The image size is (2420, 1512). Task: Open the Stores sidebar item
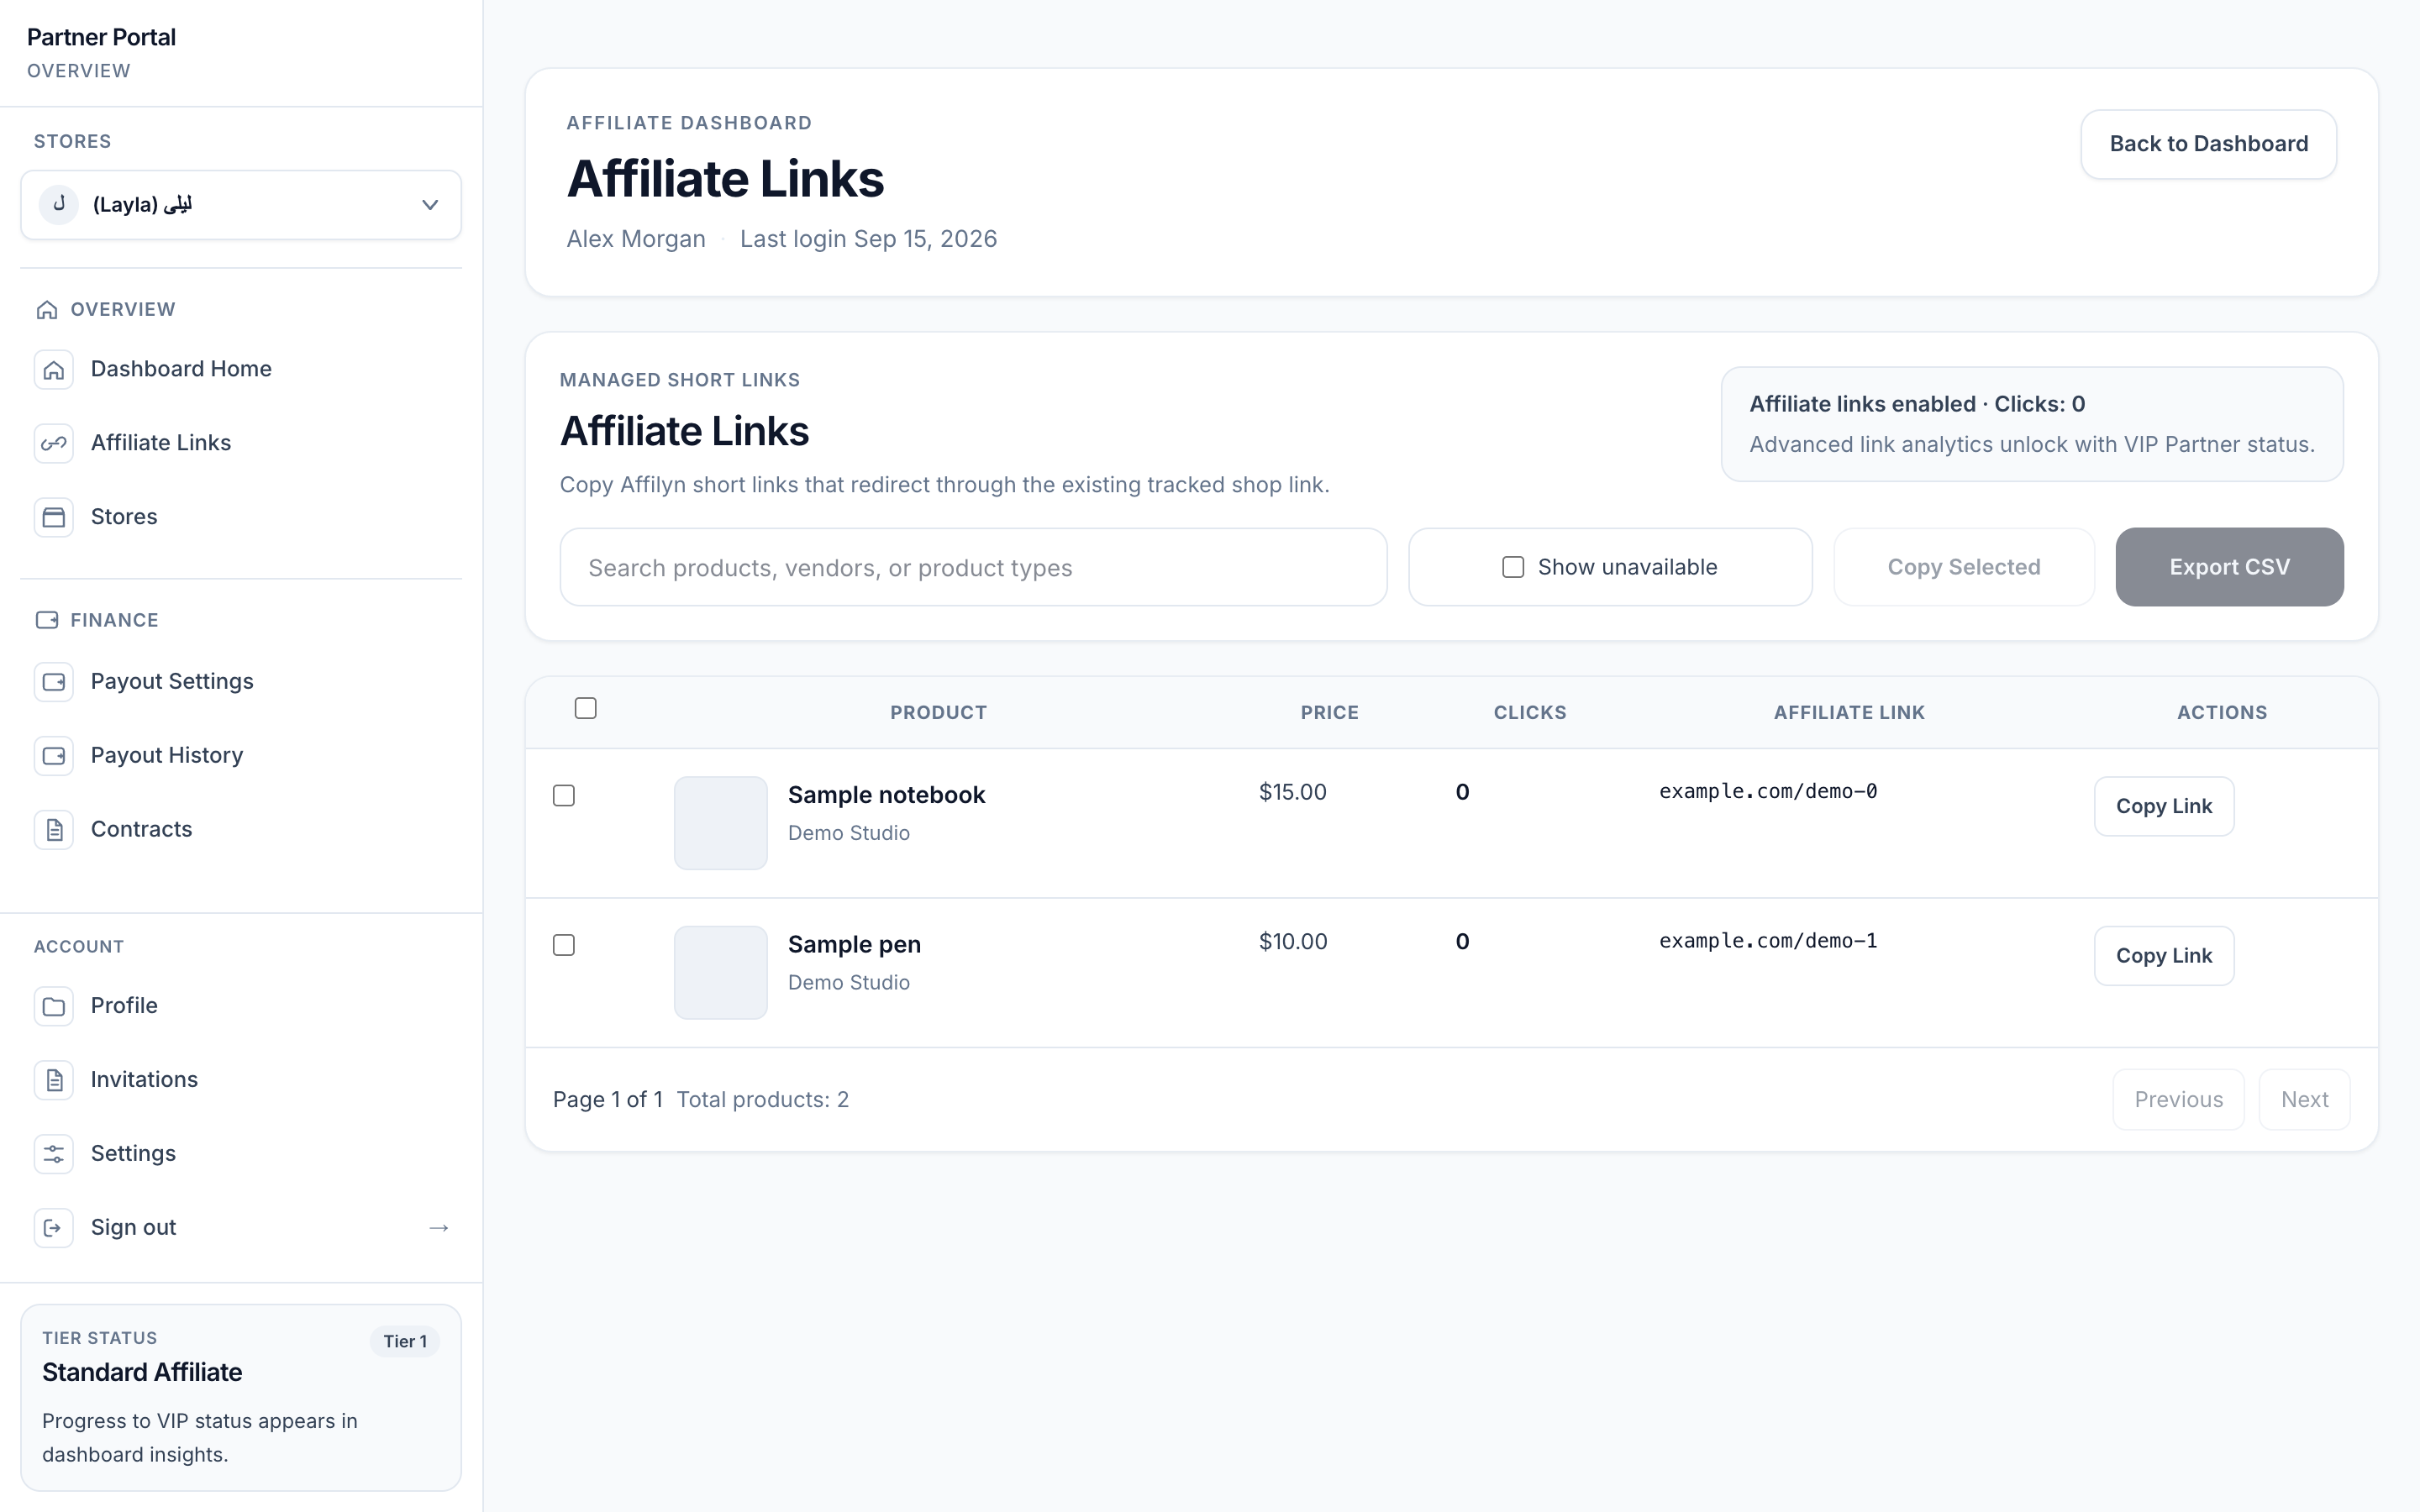[x=241, y=517]
